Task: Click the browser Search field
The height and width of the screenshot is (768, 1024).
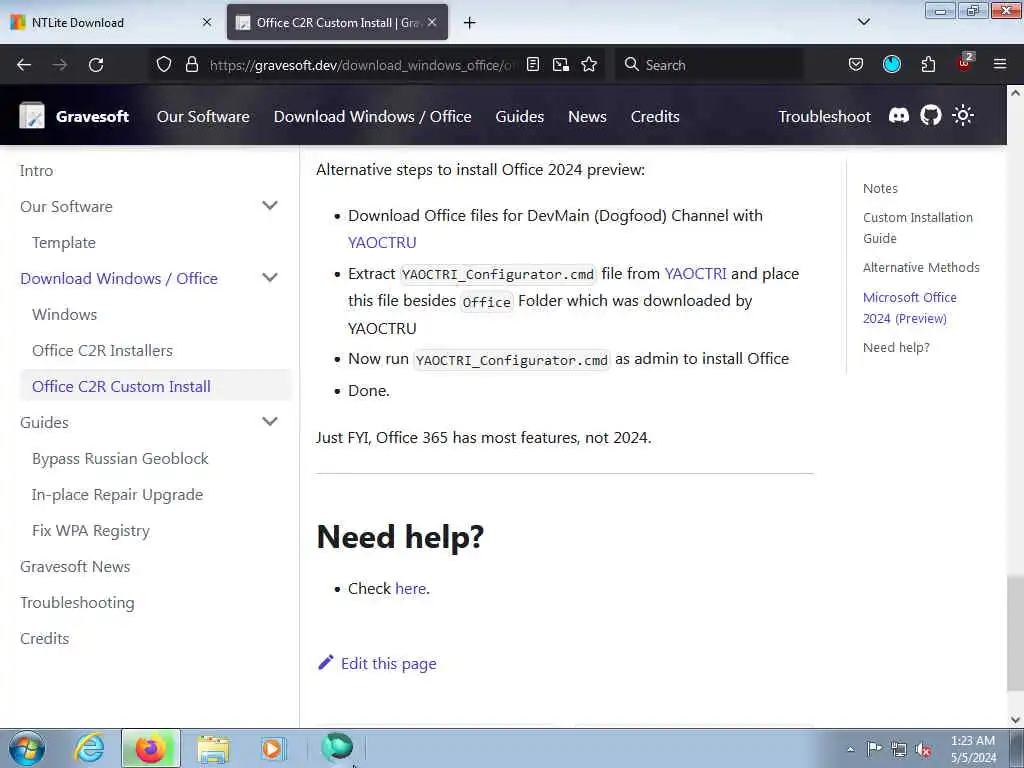Action: [709, 65]
